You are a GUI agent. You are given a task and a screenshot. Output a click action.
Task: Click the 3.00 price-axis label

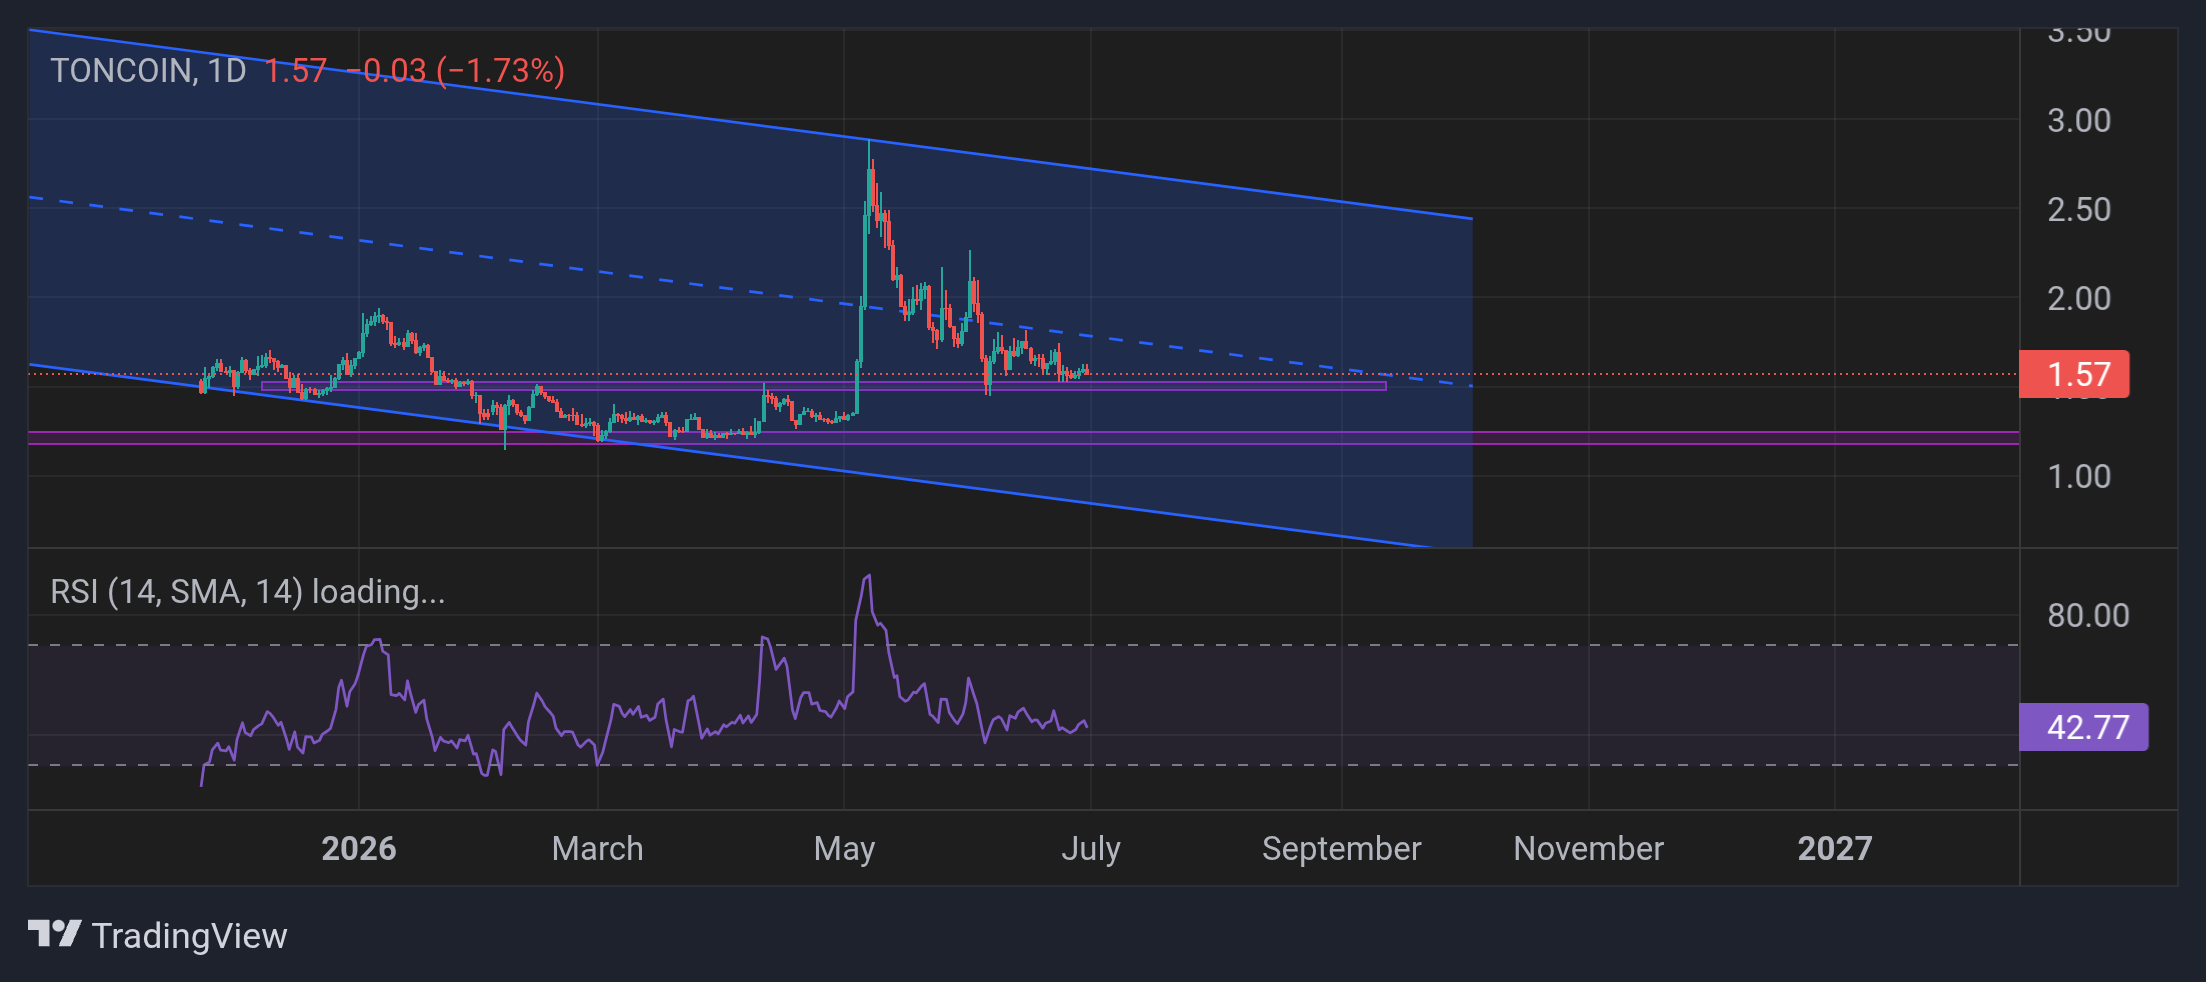pyautogui.click(x=2079, y=121)
